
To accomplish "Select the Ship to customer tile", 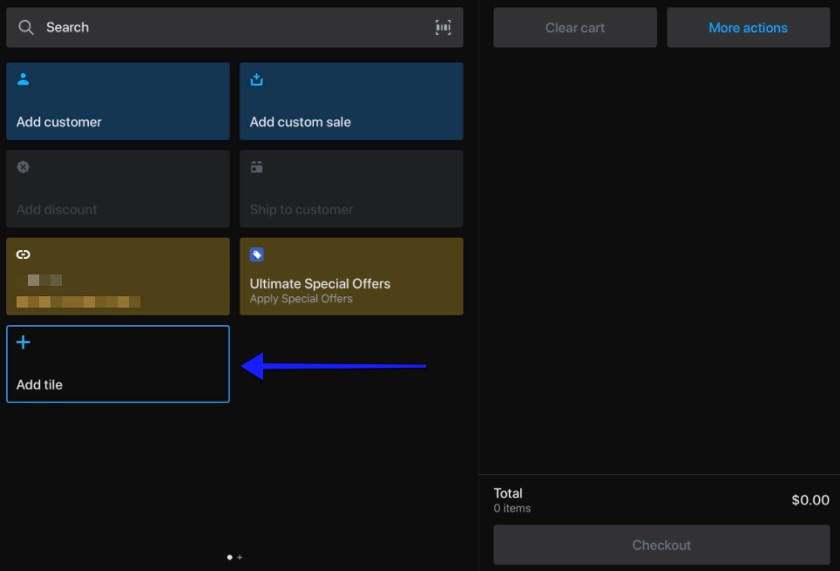I will (351, 189).
